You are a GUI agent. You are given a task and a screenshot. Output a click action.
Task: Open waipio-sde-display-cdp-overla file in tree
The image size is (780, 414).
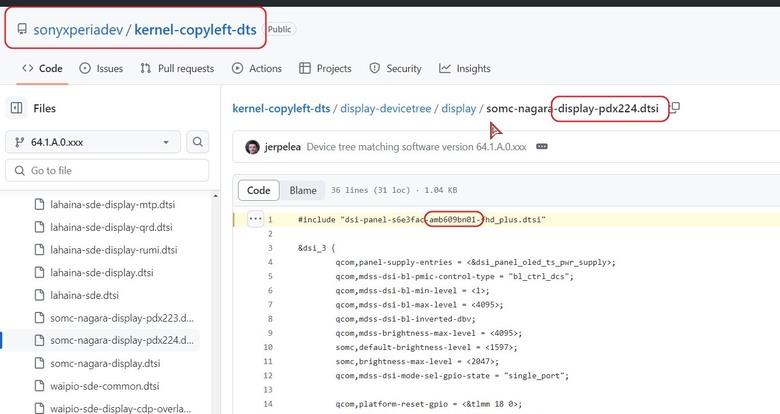(x=120, y=409)
